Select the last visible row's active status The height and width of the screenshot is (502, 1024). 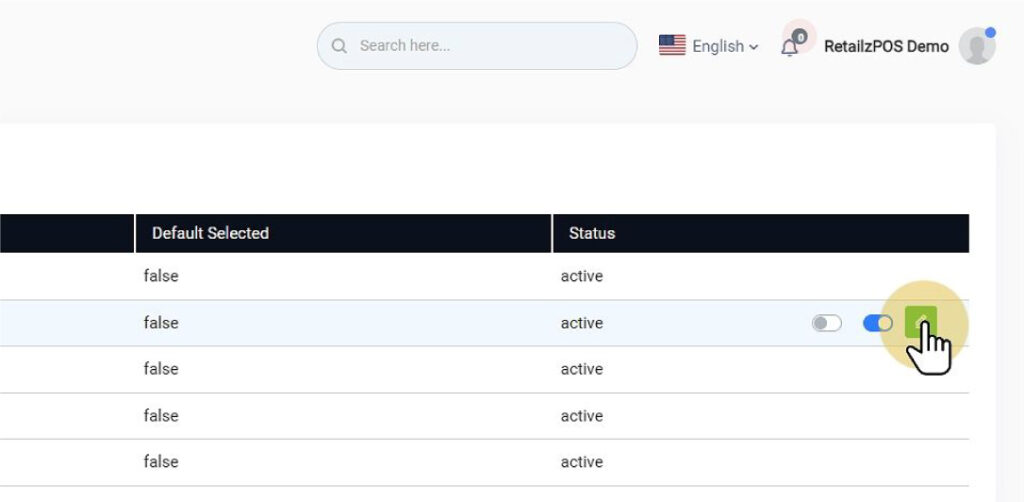(581, 462)
